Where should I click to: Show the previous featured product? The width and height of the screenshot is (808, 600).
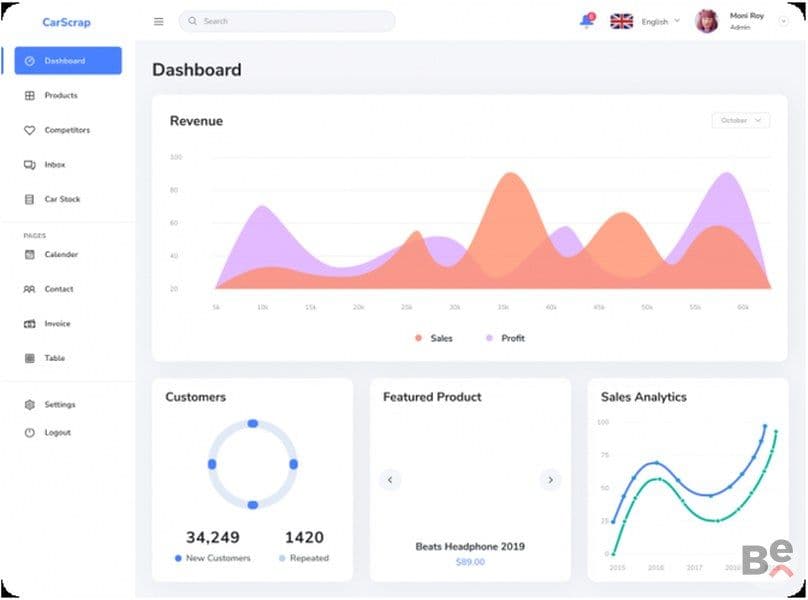click(390, 480)
